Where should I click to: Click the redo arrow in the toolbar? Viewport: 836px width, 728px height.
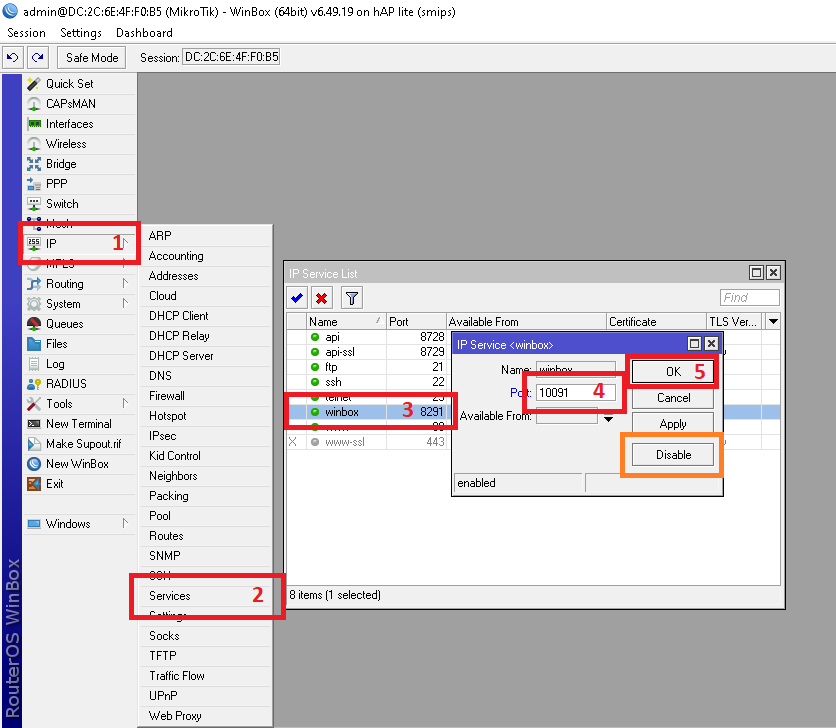pyautogui.click(x=37, y=58)
